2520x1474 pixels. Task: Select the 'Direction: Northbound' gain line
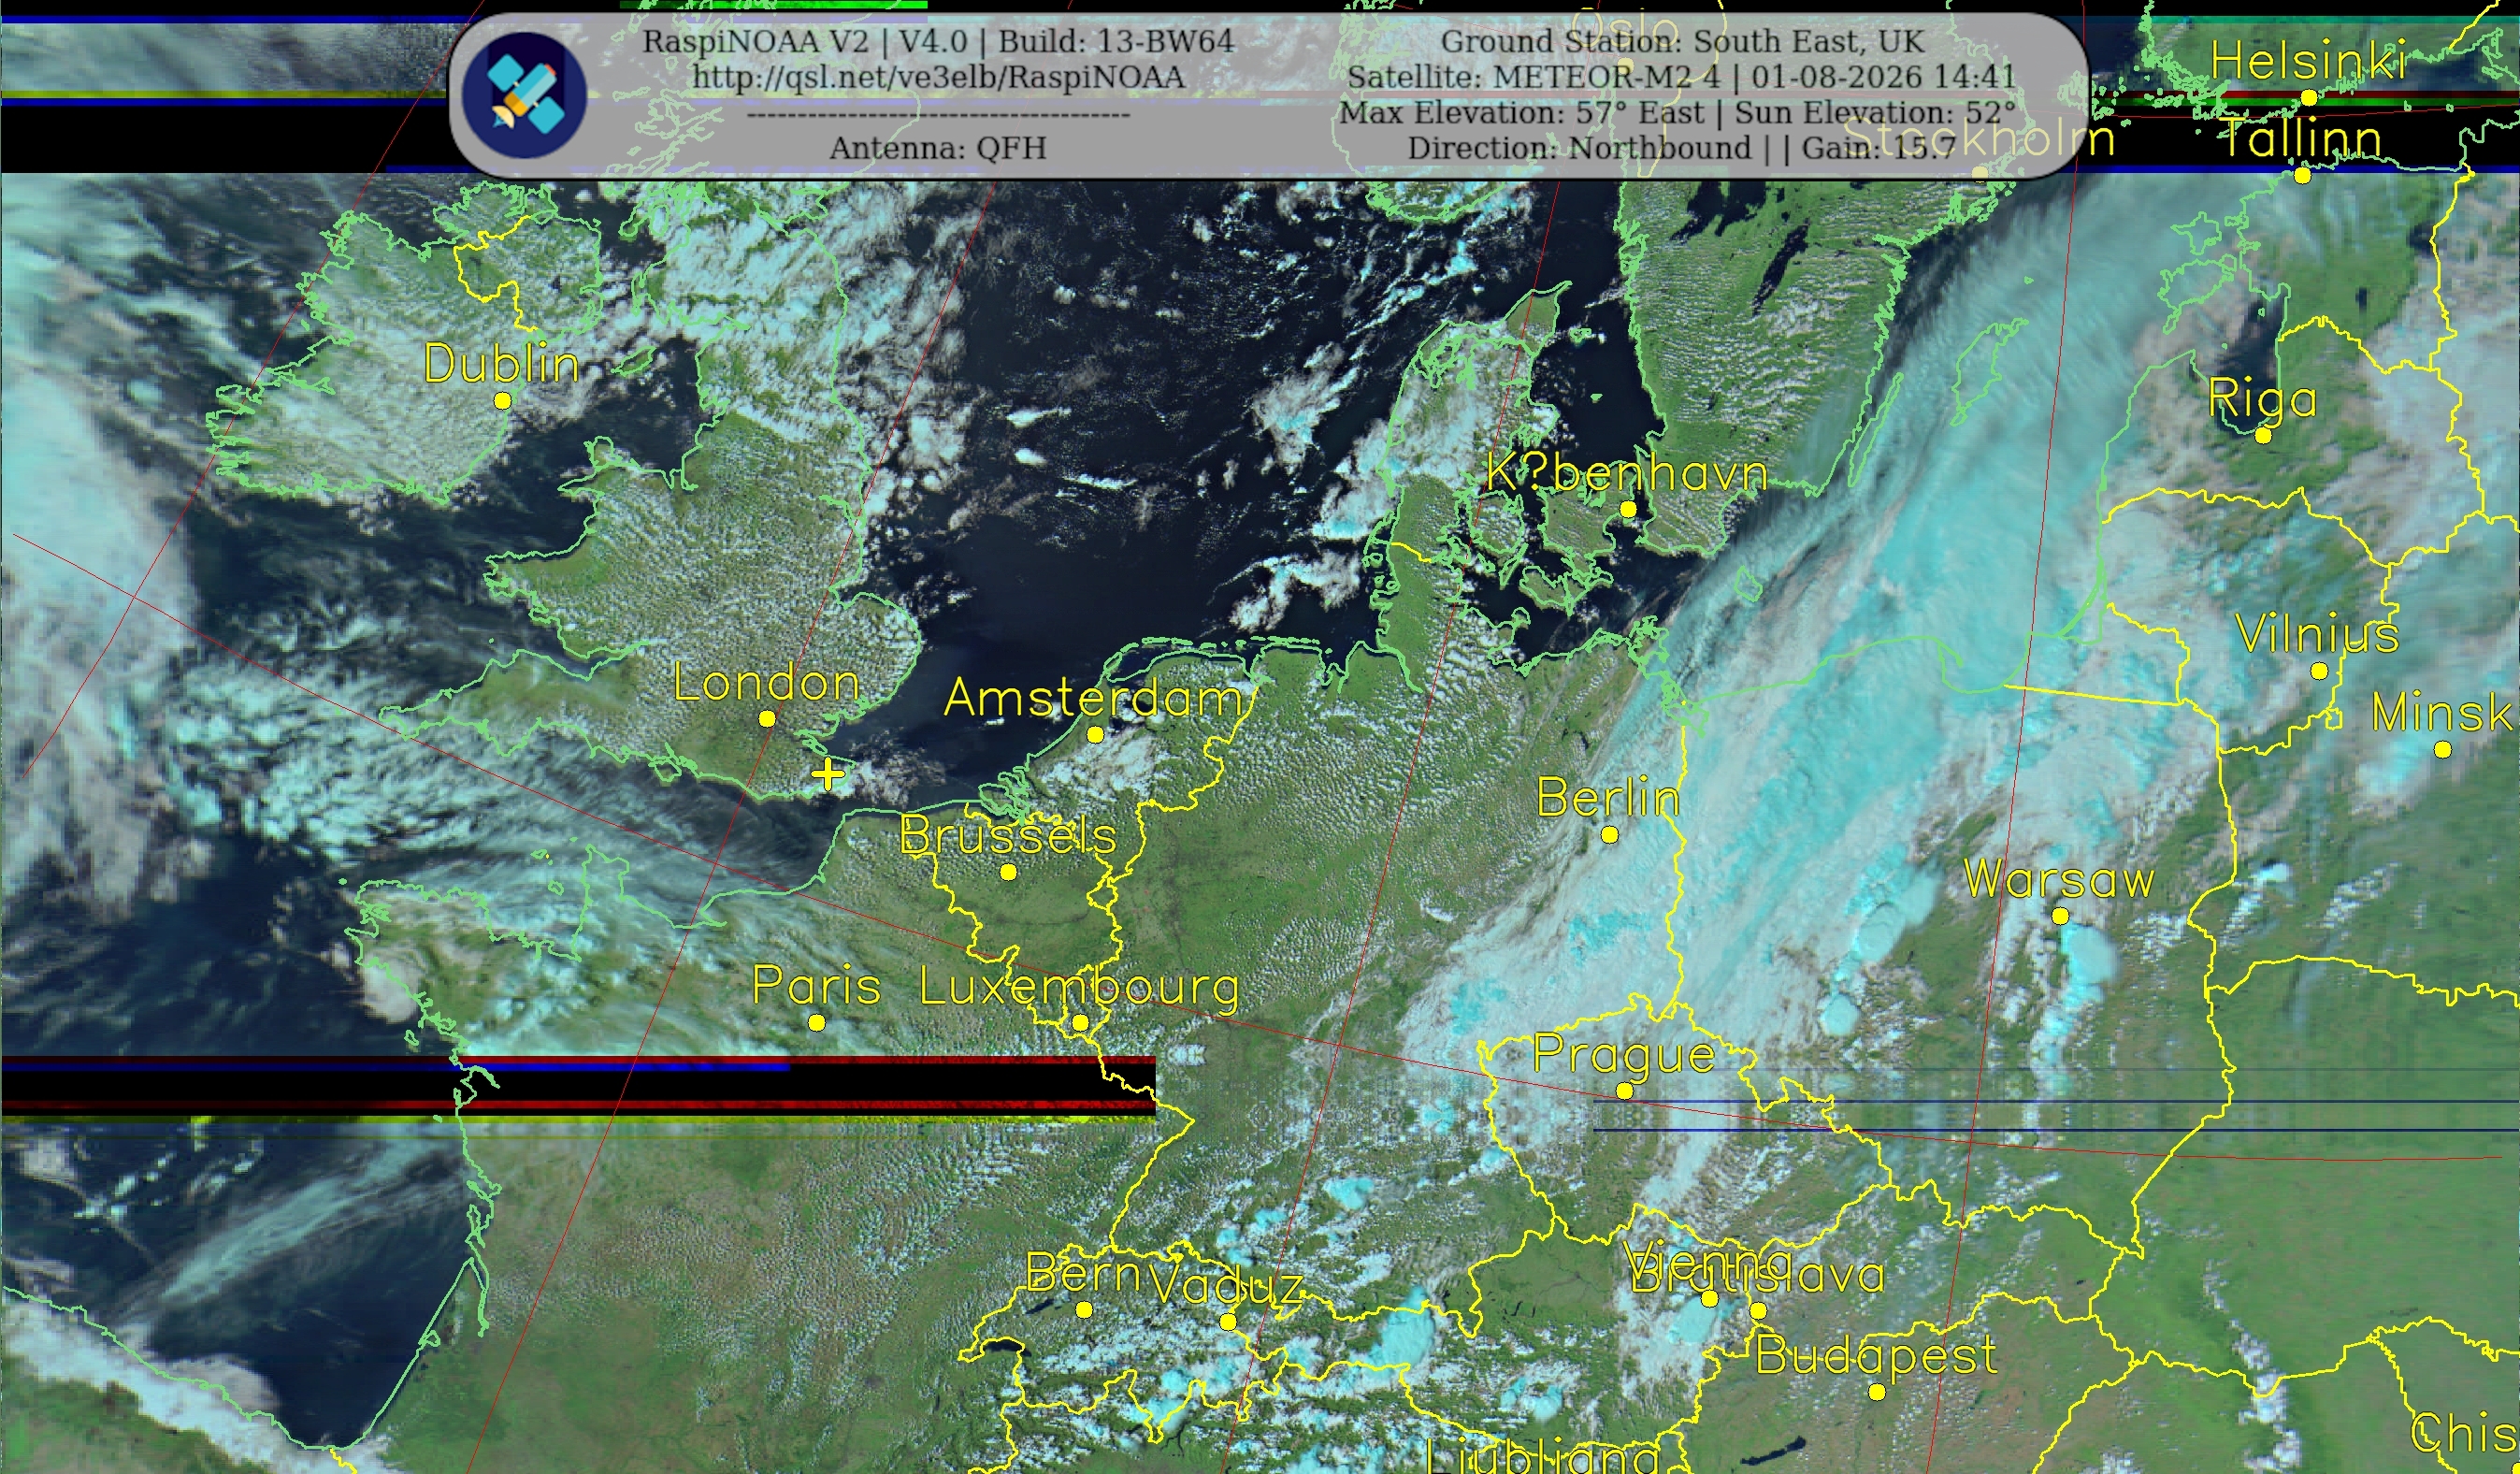[x=1682, y=148]
